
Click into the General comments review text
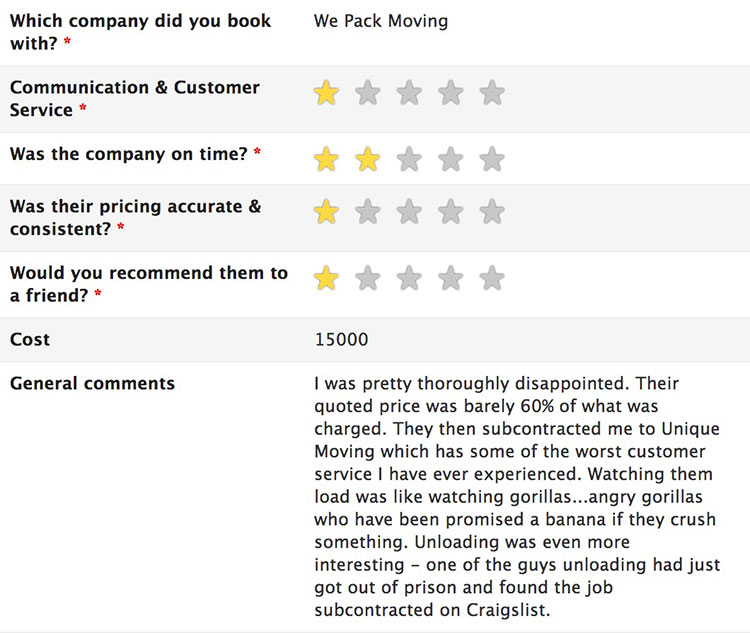pyautogui.click(x=517, y=496)
